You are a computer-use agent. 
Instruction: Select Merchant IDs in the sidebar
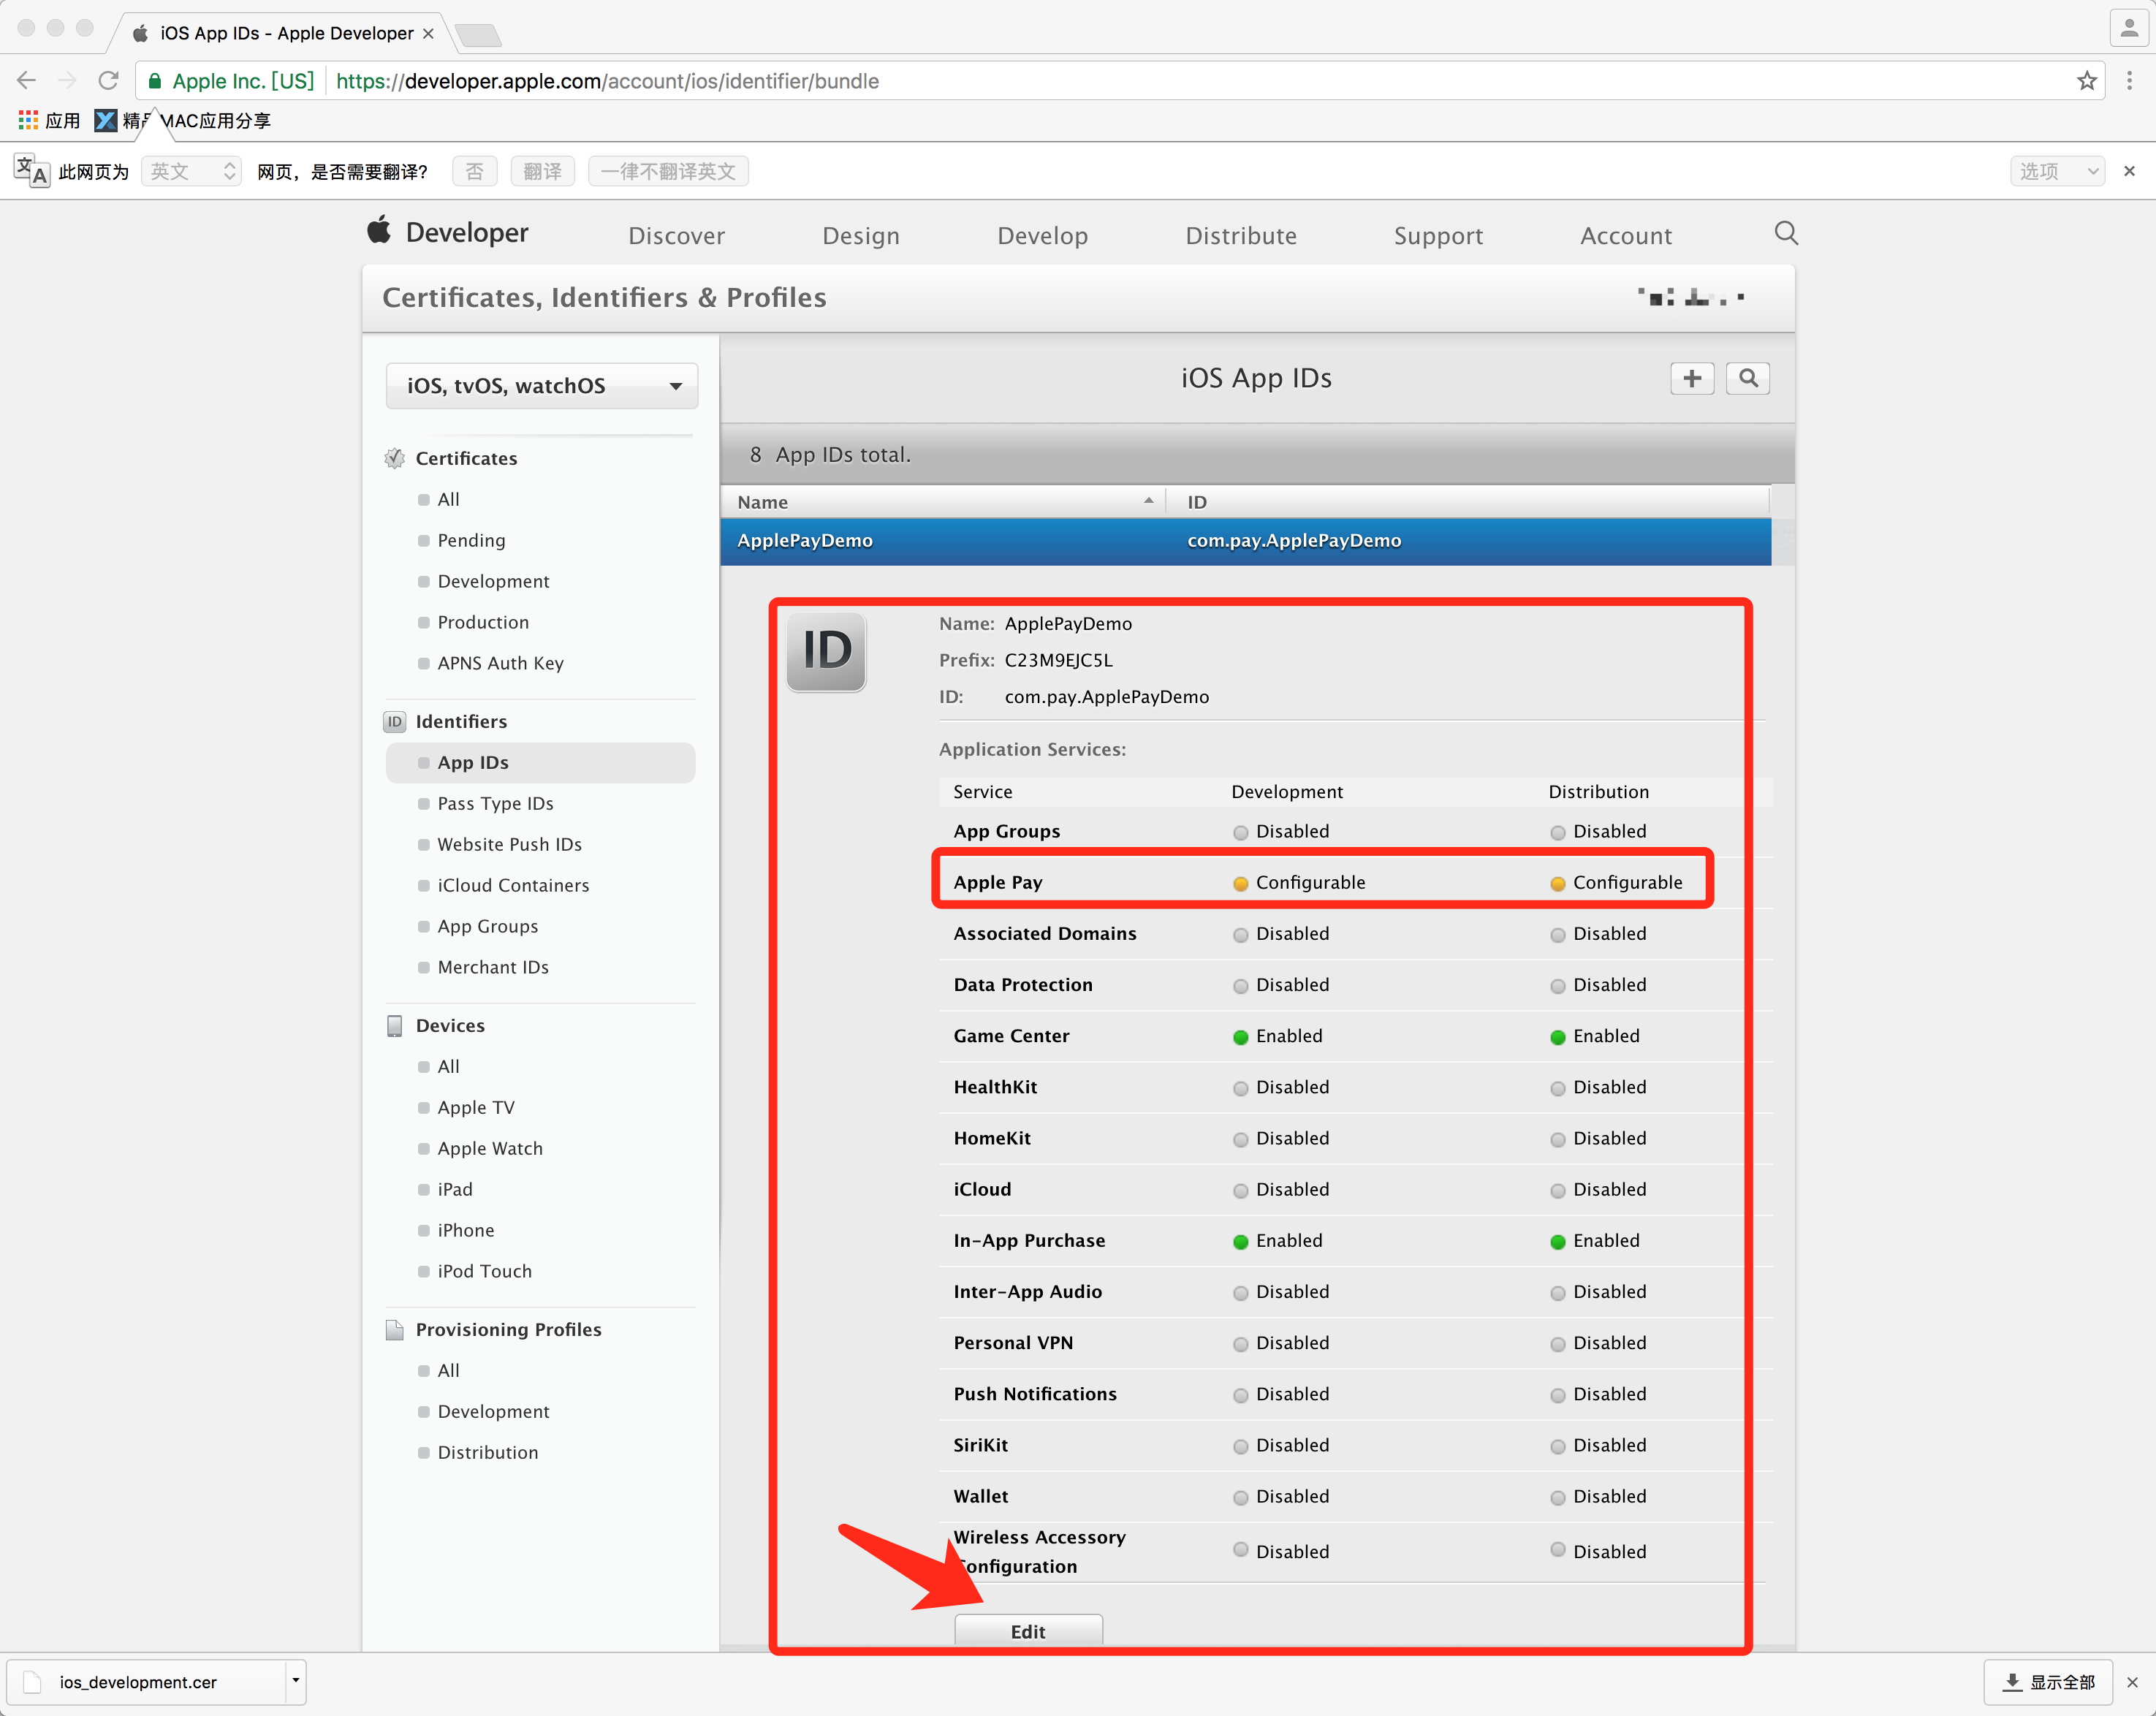(493, 967)
